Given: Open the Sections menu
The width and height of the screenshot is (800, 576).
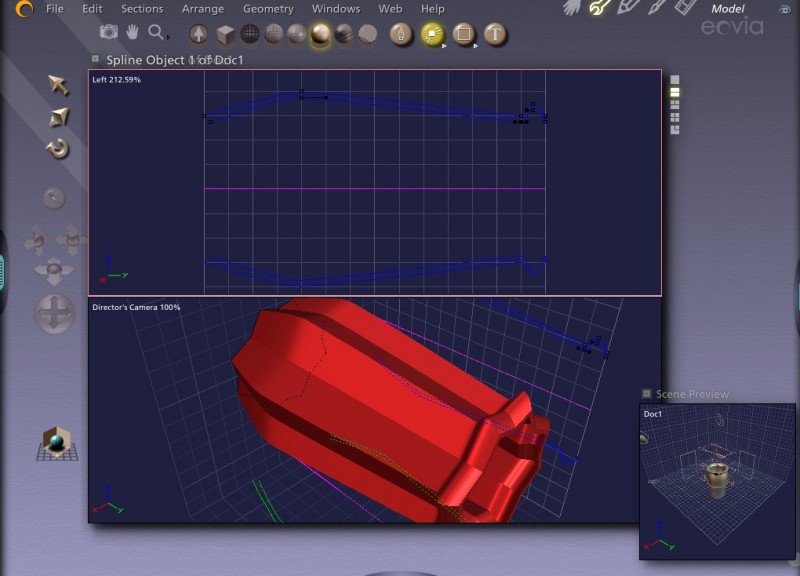Looking at the screenshot, I should tap(142, 9).
